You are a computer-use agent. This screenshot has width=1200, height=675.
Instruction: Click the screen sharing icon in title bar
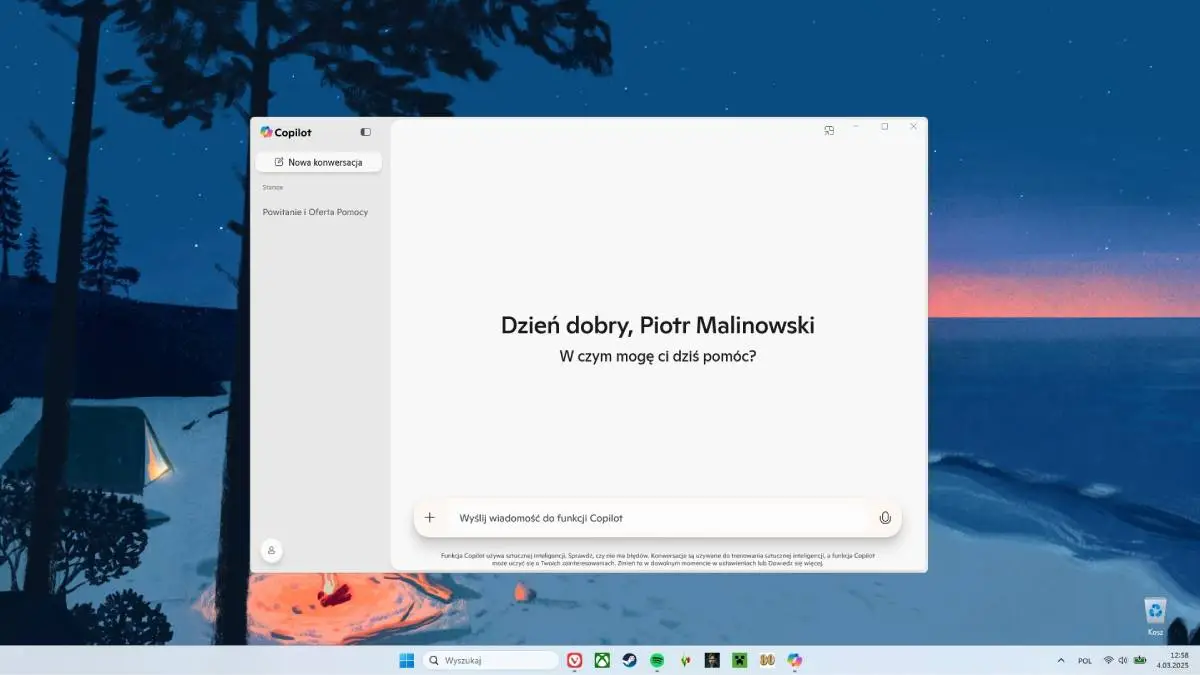click(x=828, y=129)
